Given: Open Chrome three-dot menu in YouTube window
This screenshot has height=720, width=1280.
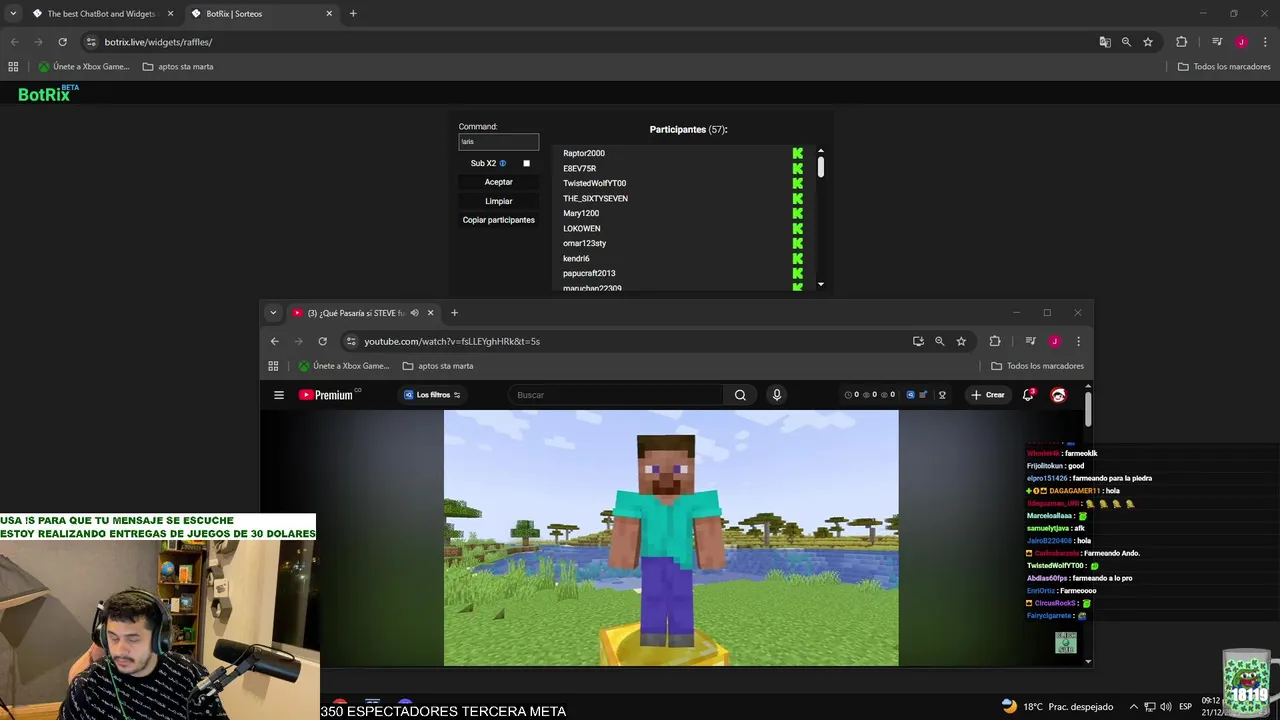Looking at the screenshot, I should click(1078, 341).
